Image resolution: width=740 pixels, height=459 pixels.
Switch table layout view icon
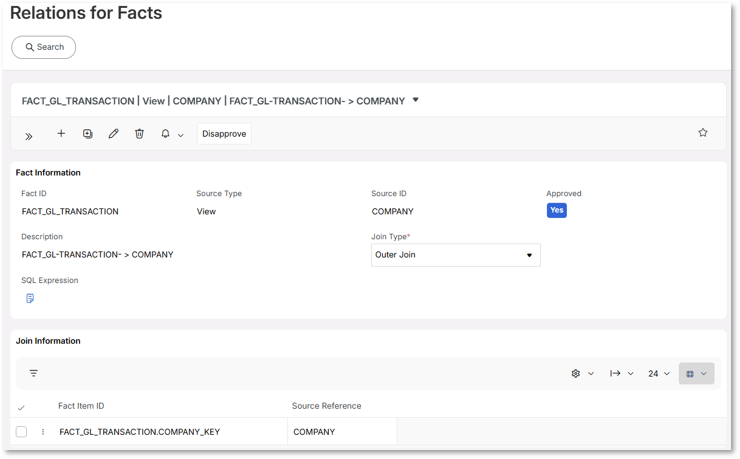[x=690, y=374]
